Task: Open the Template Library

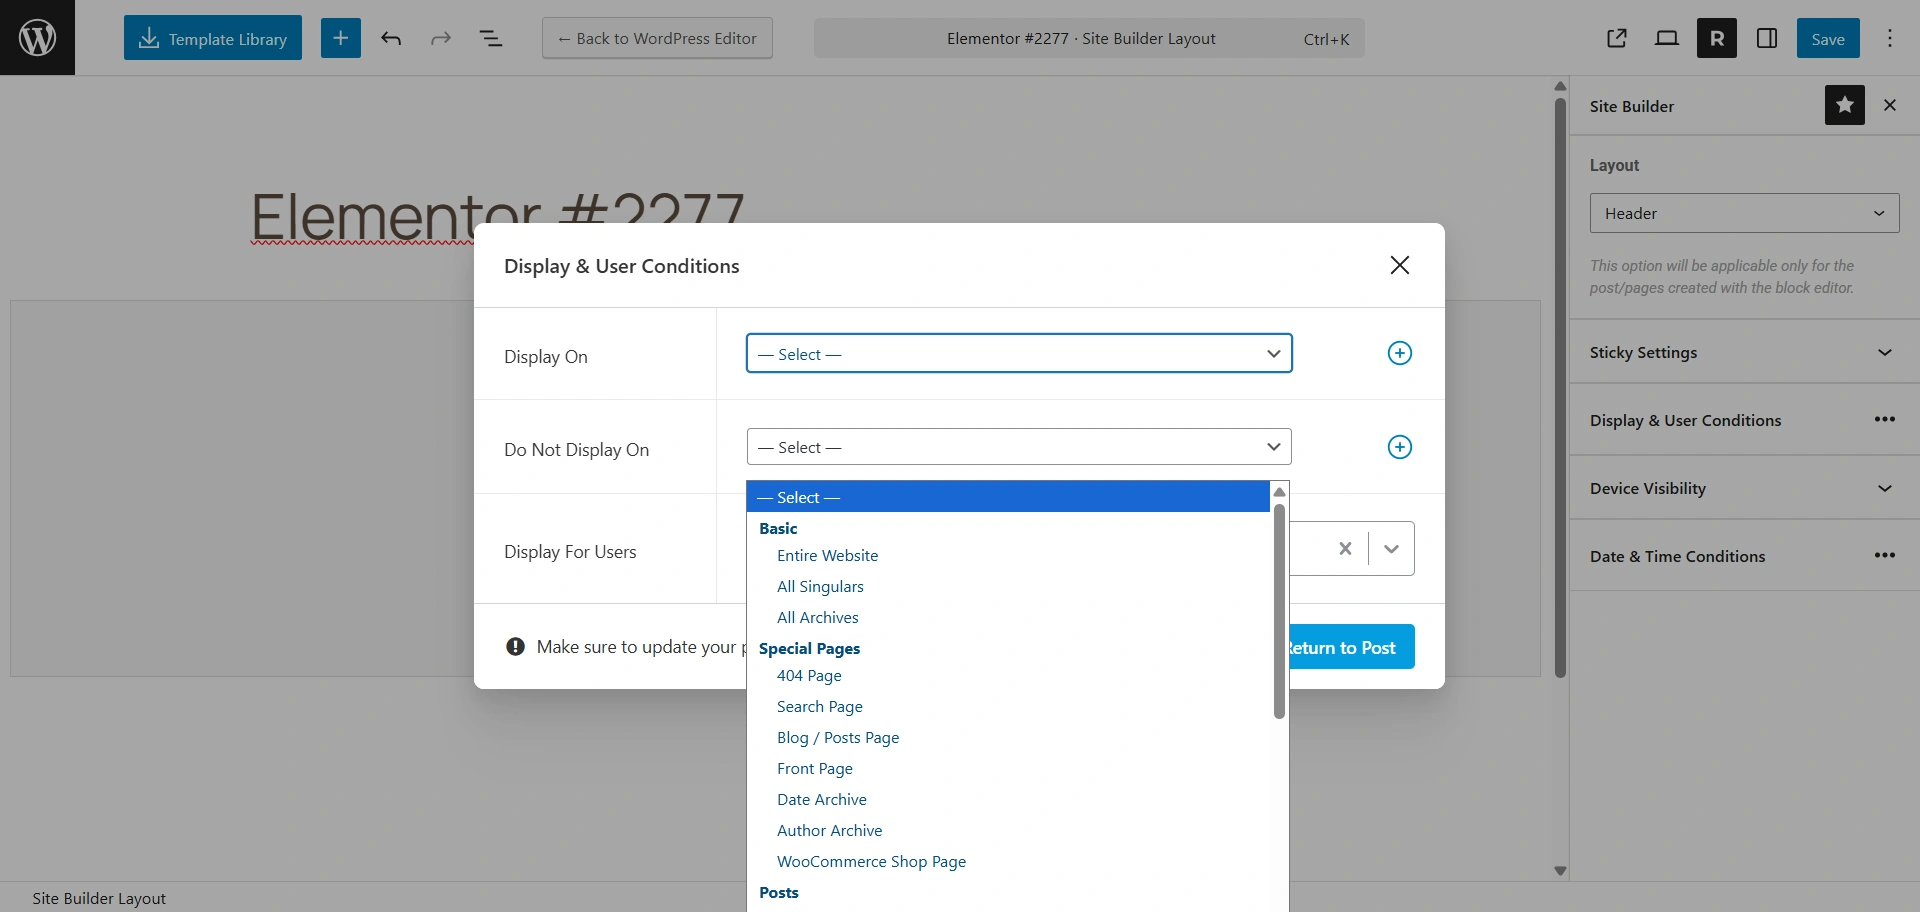Action: (x=213, y=38)
